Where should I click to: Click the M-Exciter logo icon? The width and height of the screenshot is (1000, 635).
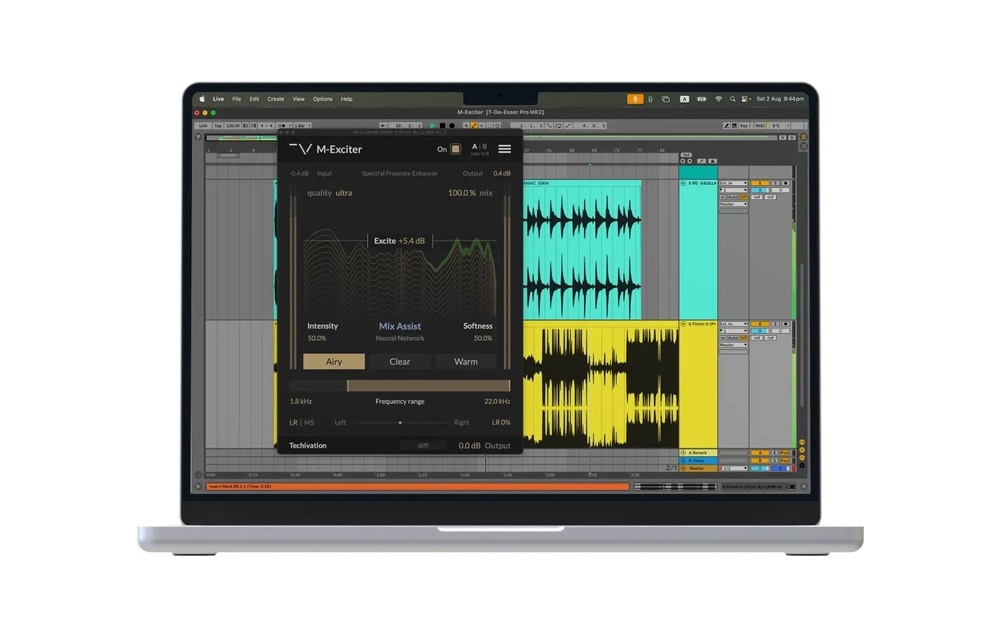coord(300,149)
